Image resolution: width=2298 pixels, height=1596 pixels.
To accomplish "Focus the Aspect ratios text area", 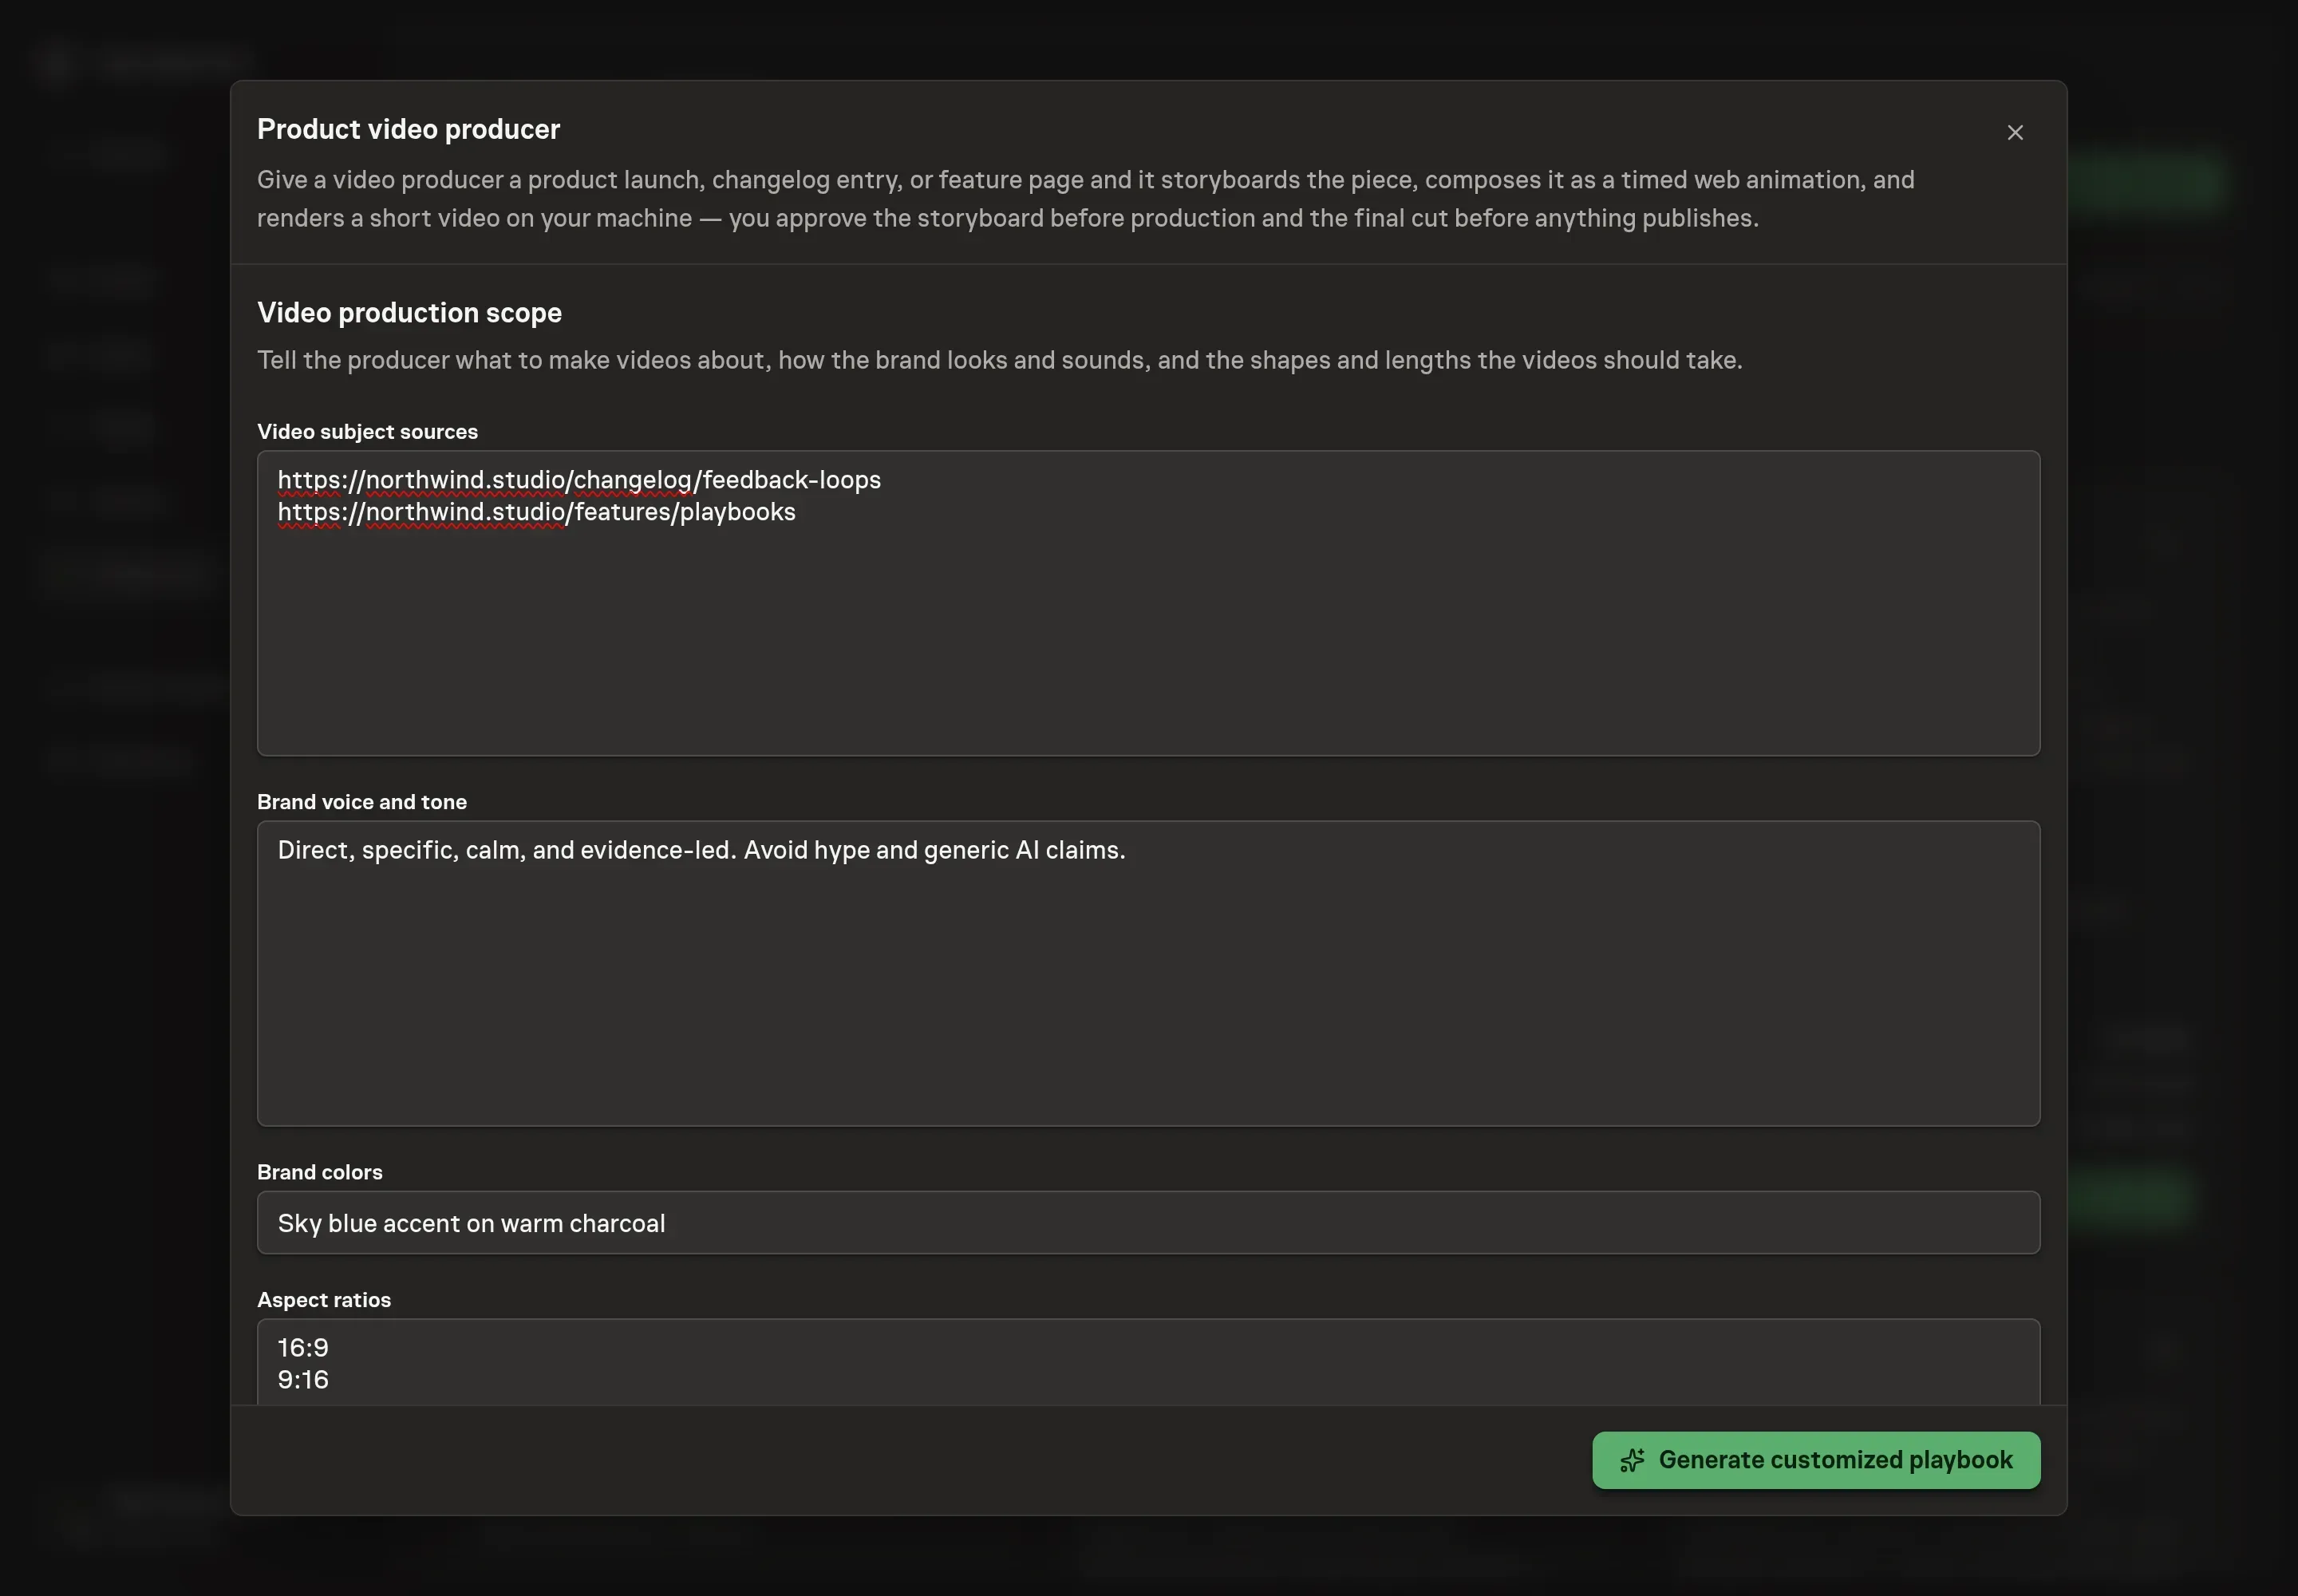I will pyautogui.click(x=1148, y=1362).
